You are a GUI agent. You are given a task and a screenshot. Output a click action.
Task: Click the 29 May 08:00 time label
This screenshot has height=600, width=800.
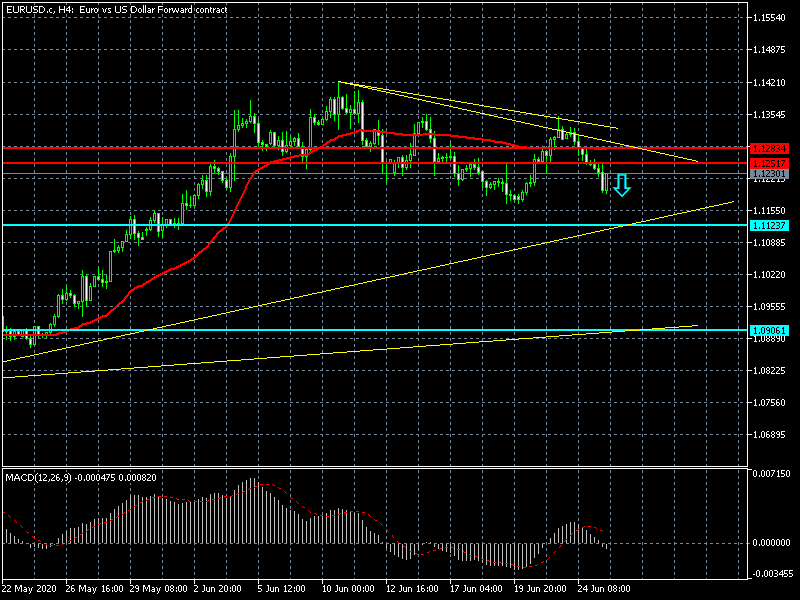159,589
